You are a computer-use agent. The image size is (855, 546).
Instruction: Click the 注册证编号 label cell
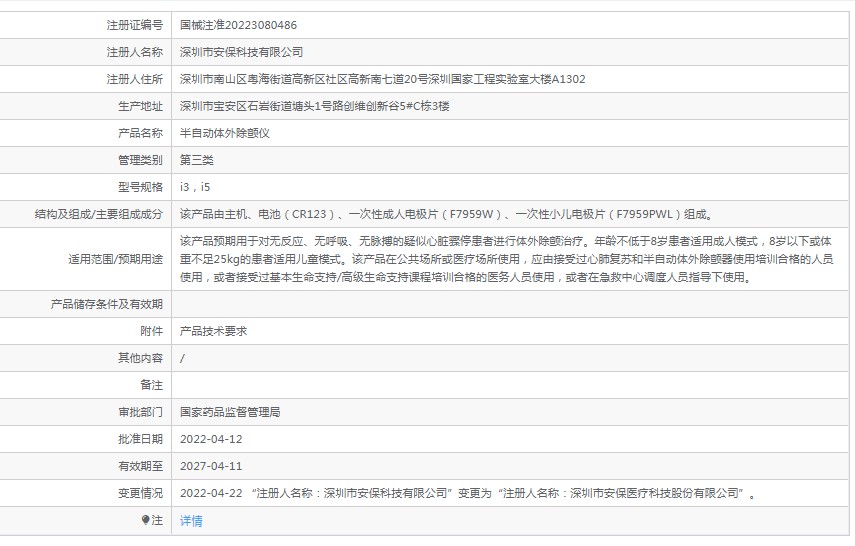point(135,25)
